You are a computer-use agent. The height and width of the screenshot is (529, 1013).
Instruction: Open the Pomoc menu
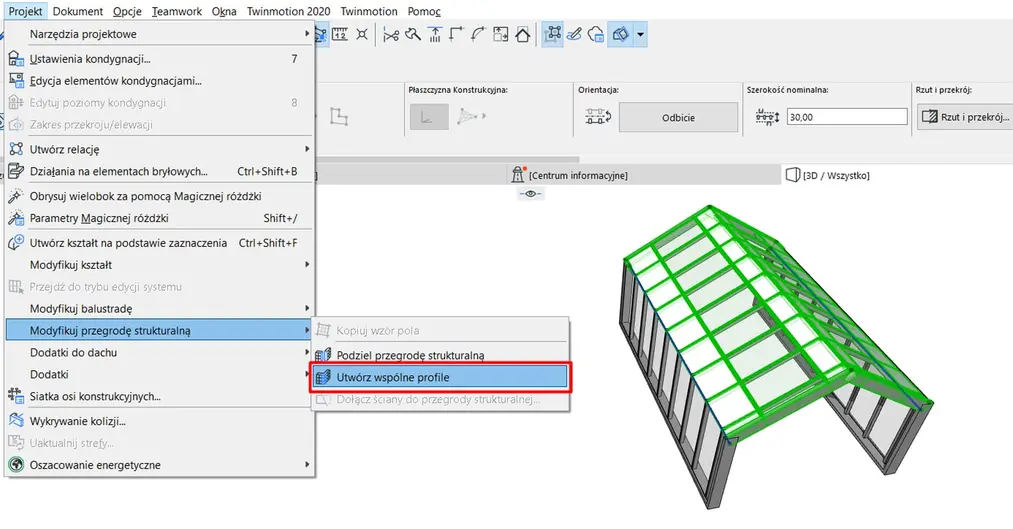(x=424, y=11)
